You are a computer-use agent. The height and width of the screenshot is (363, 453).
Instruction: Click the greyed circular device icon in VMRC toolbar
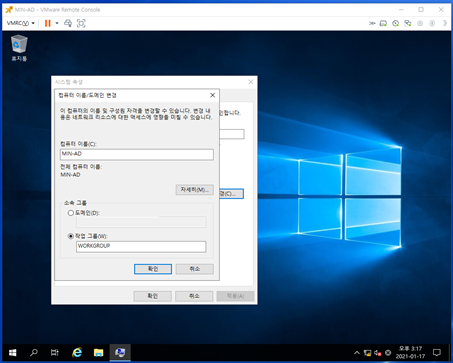[x=420, y=23]
